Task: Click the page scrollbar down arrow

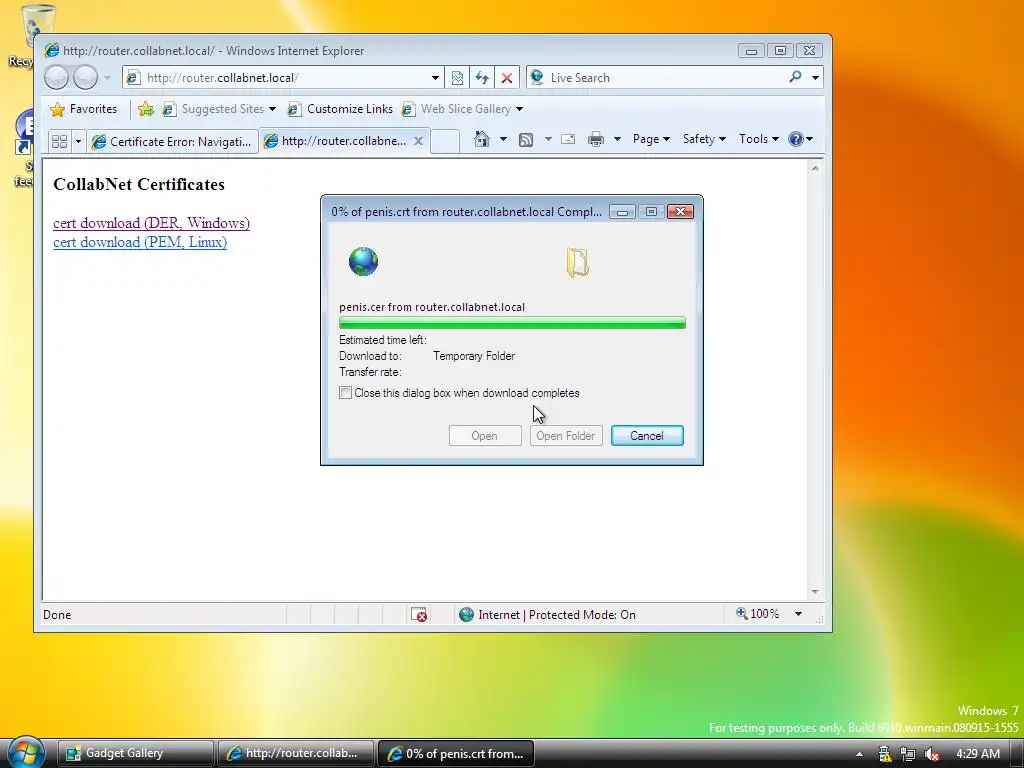Action: pos(814,592)
